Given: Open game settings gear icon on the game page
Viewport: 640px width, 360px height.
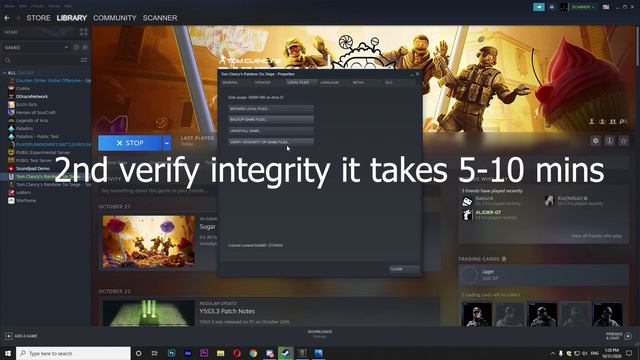Looking at the screenshot, I should click(596, 141).
